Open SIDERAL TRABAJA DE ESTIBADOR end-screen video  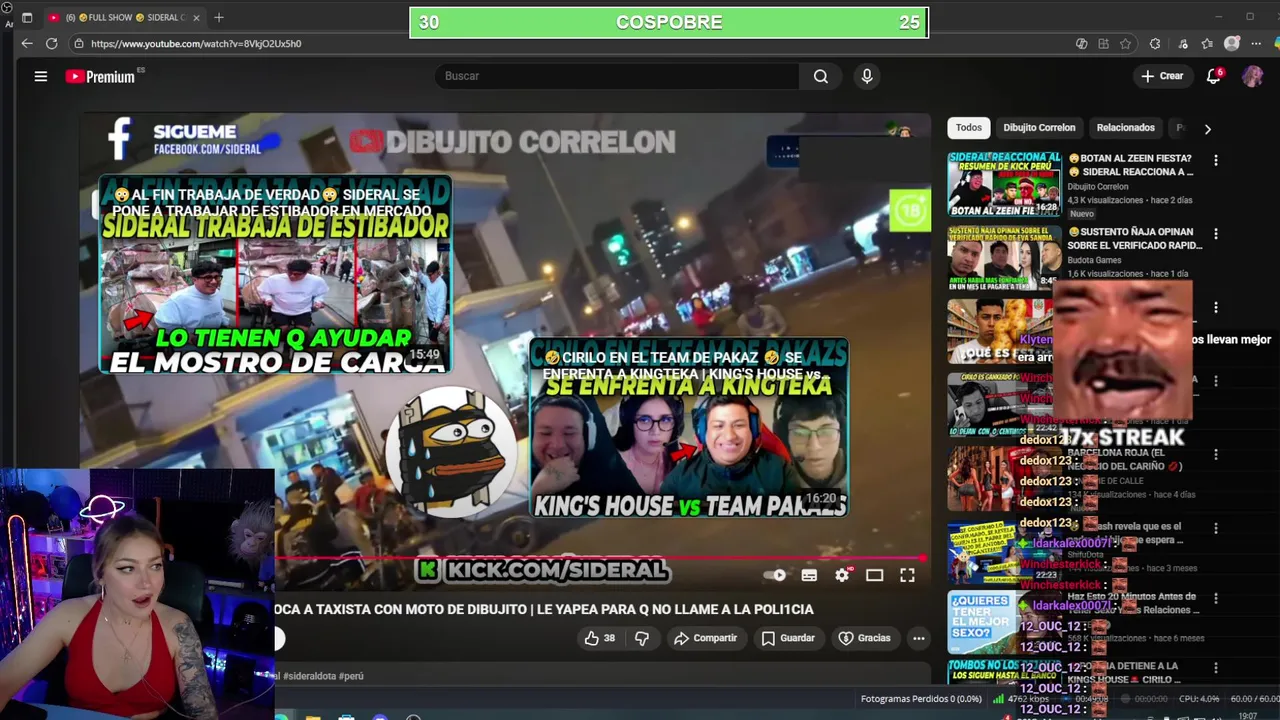pyautogui.click(x=275, y=275)
